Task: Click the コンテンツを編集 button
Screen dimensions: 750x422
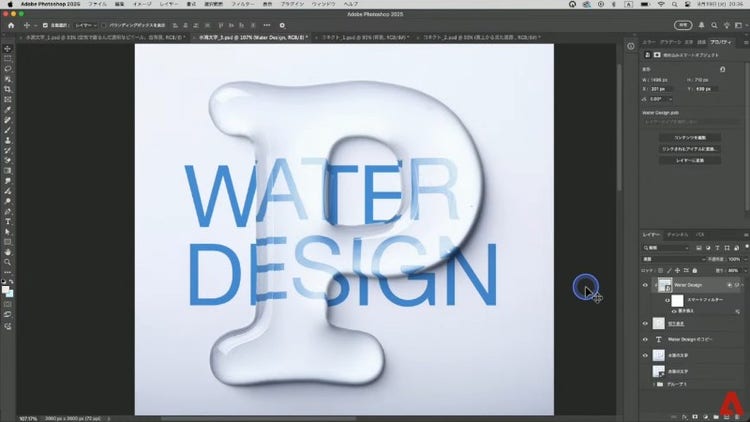Action: [689, 136]
